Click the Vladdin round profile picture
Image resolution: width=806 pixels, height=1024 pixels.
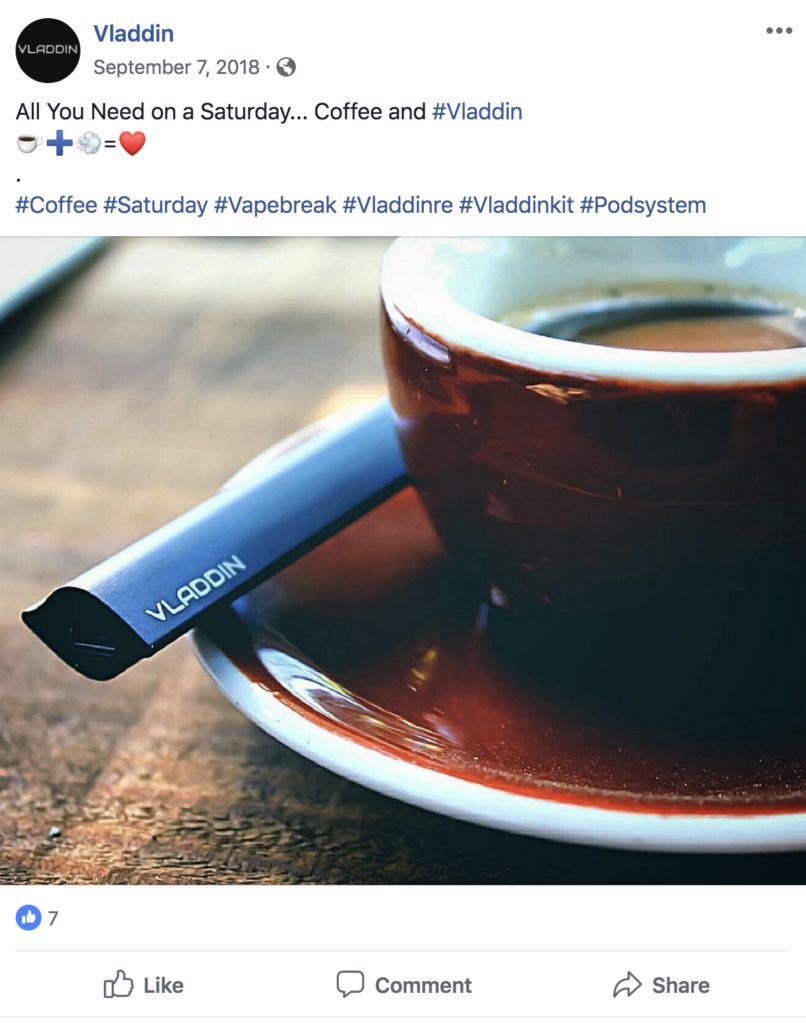pos(48,50)
